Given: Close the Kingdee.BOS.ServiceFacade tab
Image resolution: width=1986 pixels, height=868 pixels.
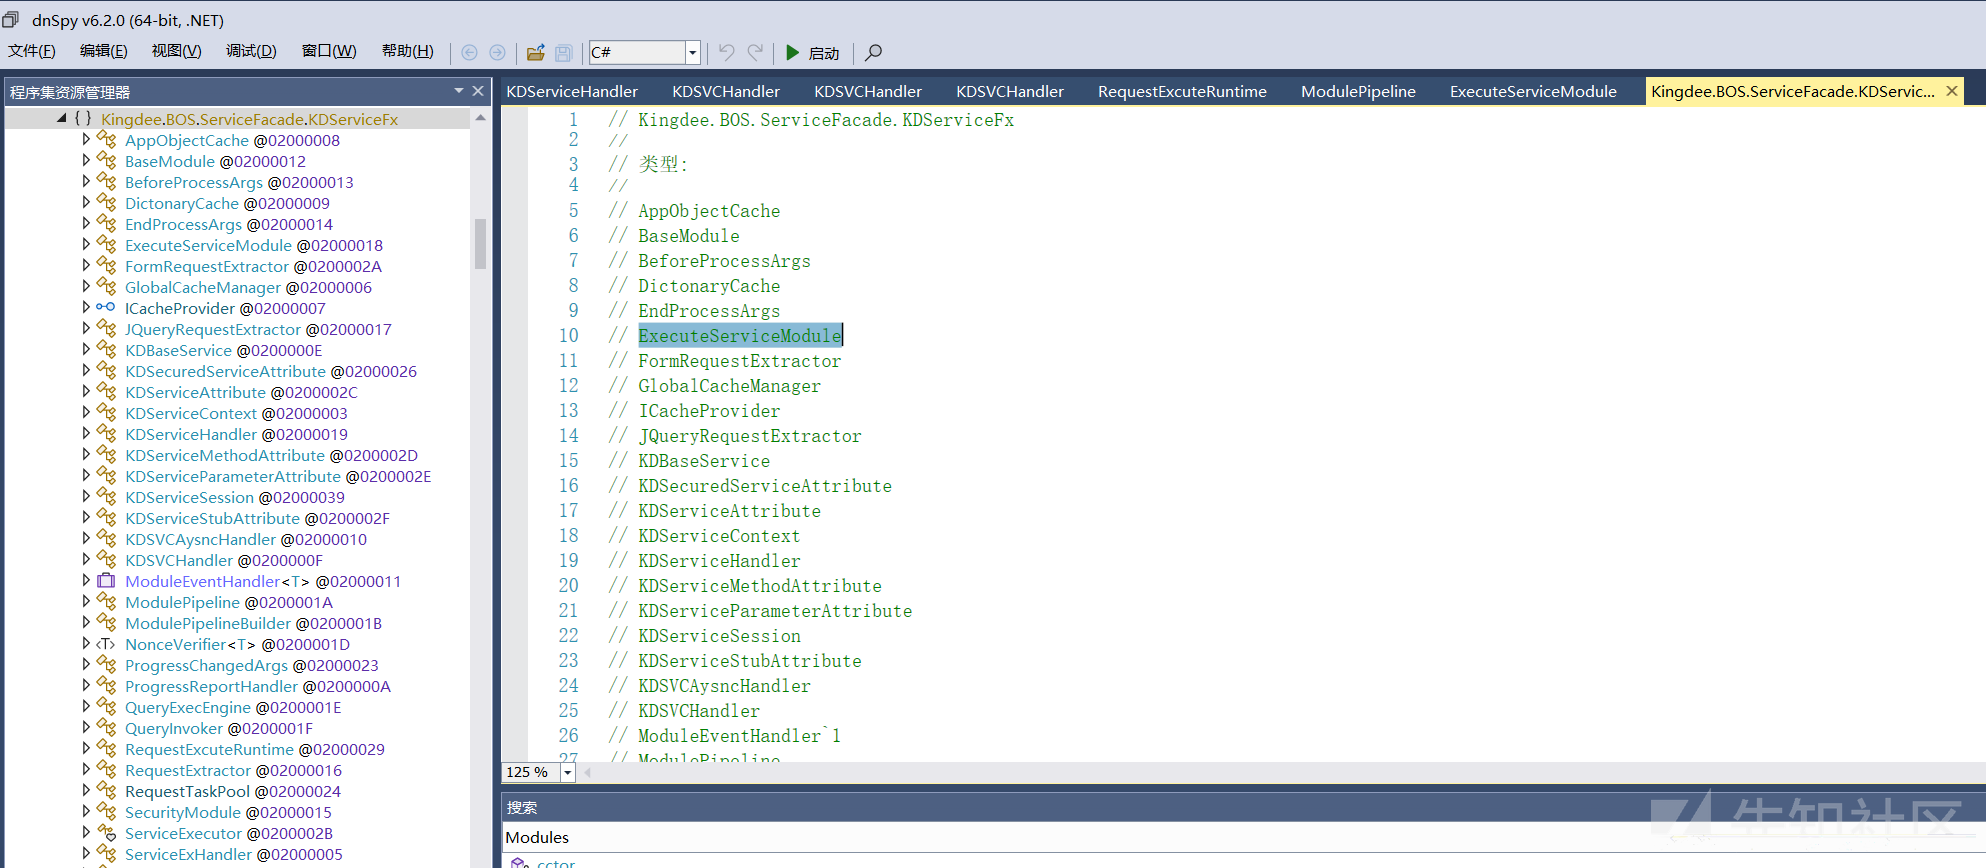Looking at the screenshot, I should (x=1951, y=91).
